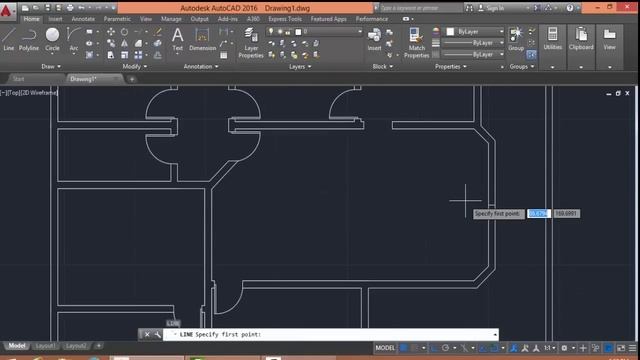The height and width of the screenshot is (360, 640).
Task: Click the Explode tool icon
Action: pyautogui.click(x=158, y=43)
